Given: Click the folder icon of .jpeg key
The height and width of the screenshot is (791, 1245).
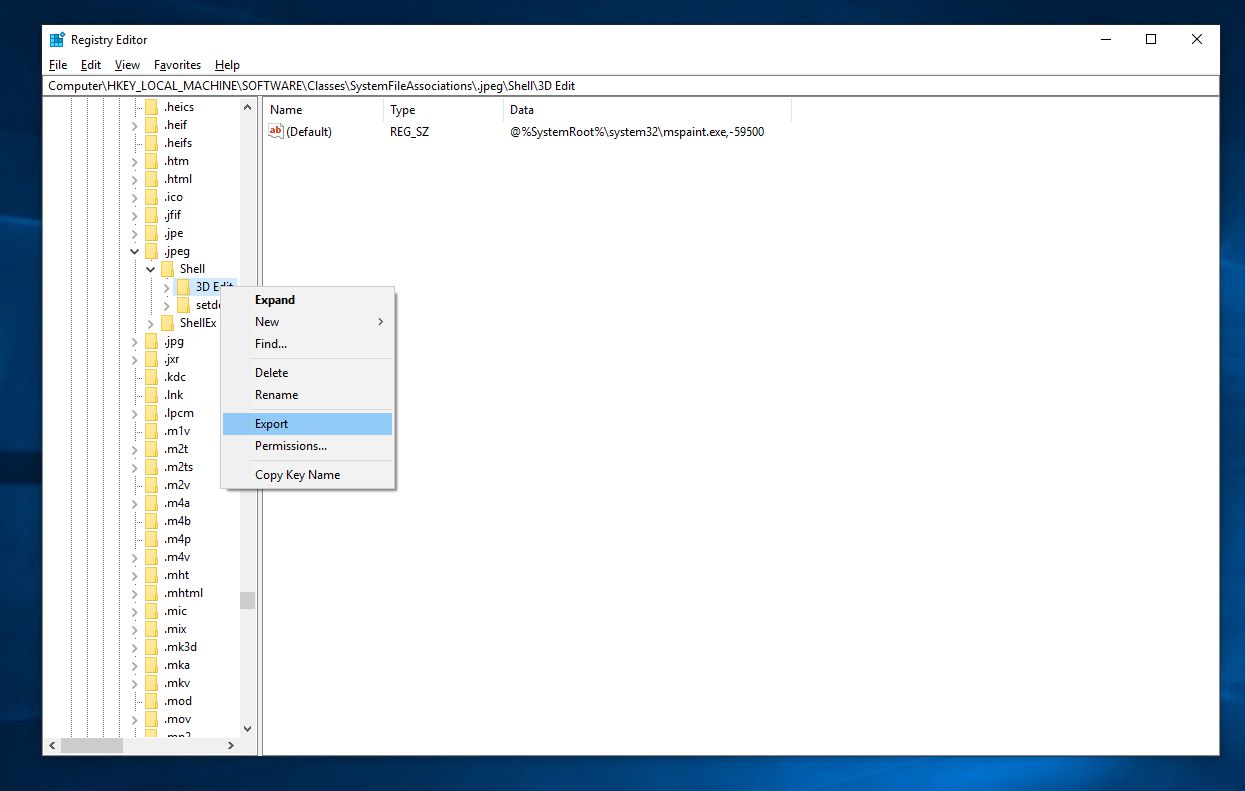Looking at the screenshot, I should click(151, 251).
